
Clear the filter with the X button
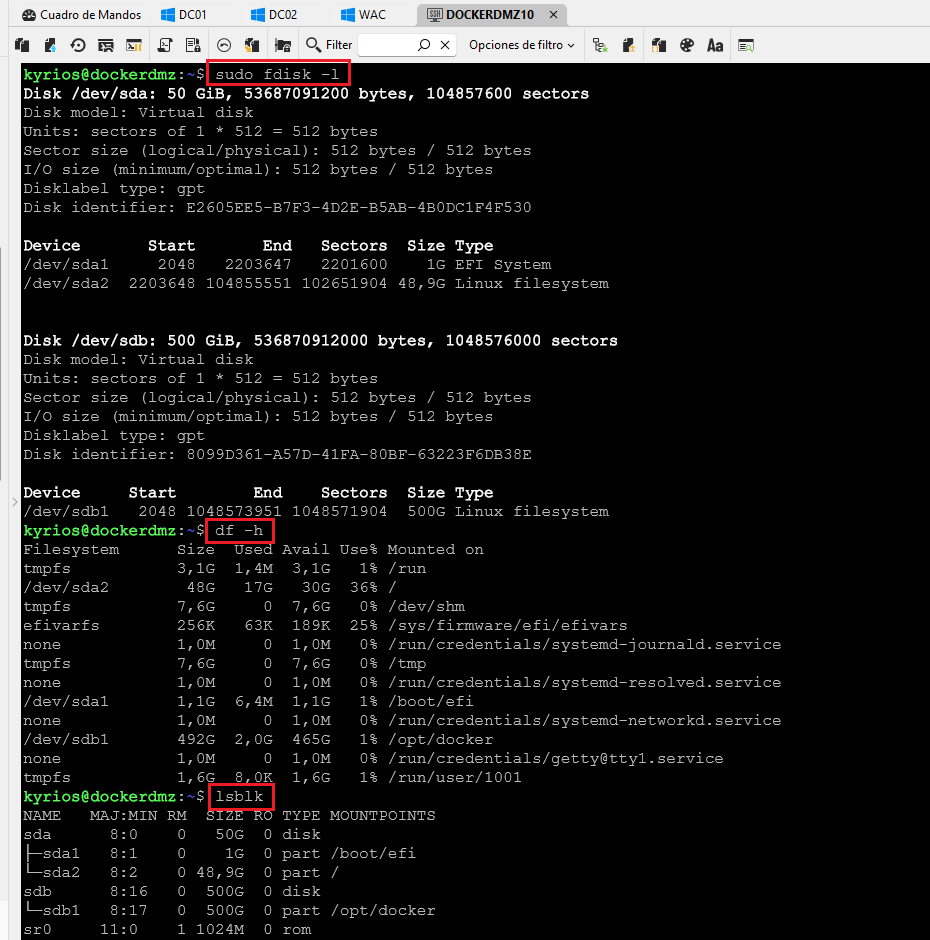pos(445,45)
